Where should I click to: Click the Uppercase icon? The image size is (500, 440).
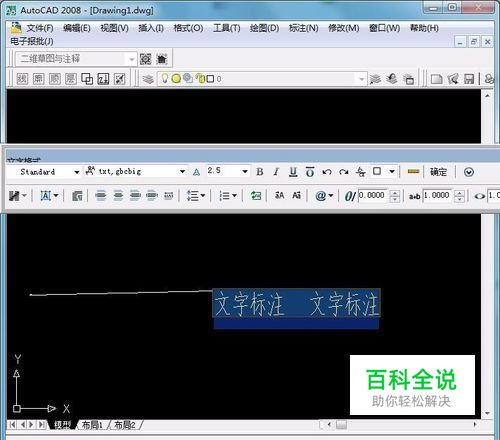coord(279,196)
